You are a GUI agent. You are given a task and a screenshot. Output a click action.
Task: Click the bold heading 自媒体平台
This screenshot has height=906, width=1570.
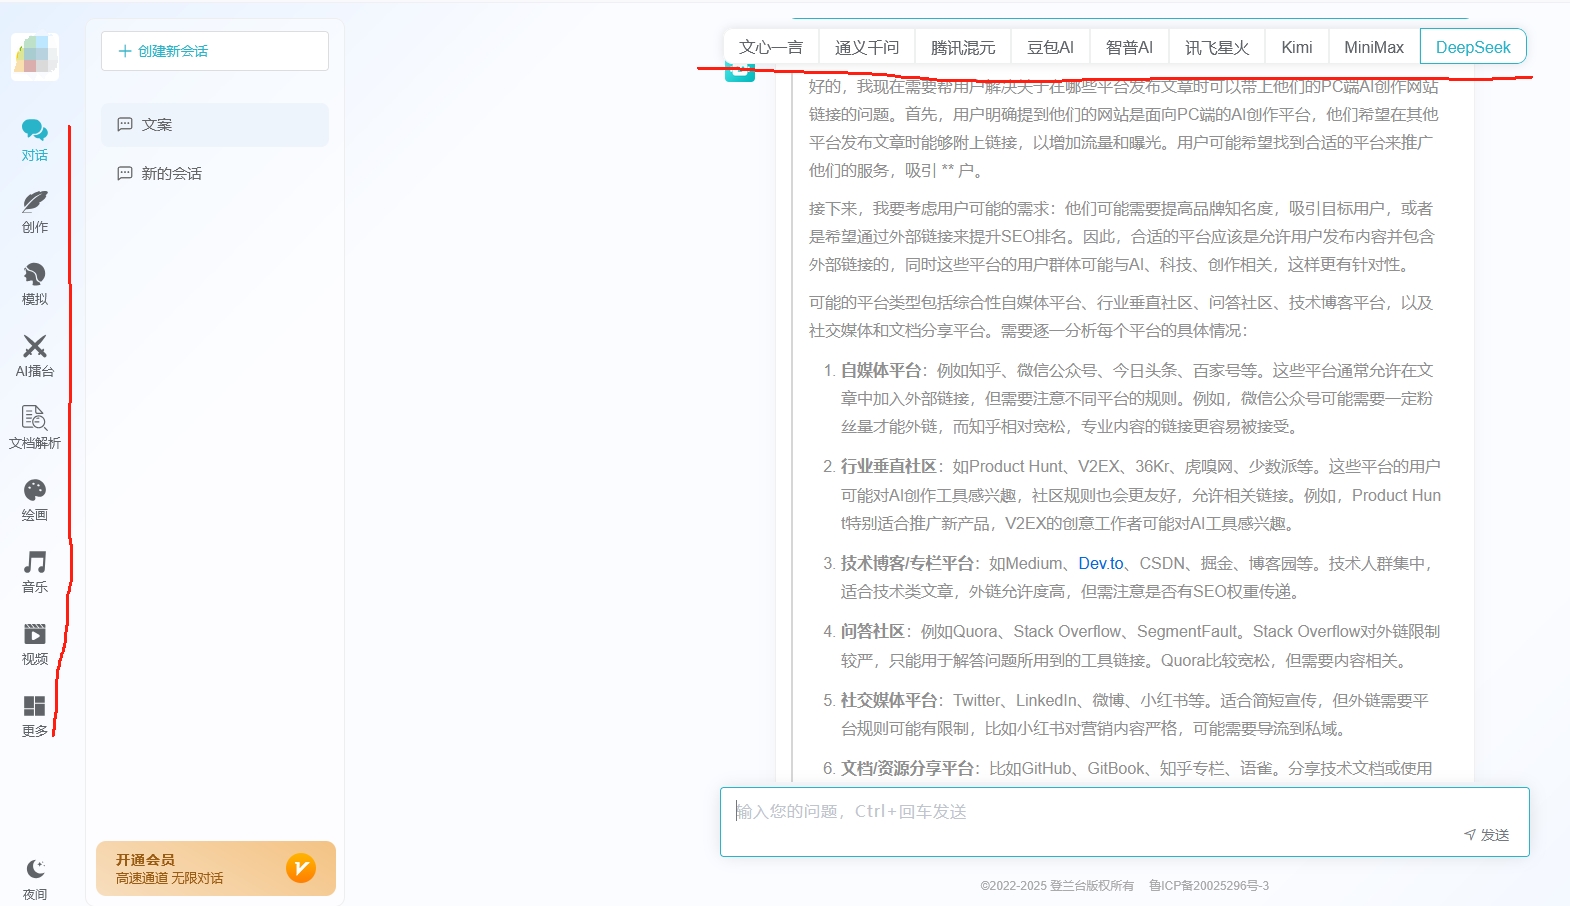[x=880, y=370]
